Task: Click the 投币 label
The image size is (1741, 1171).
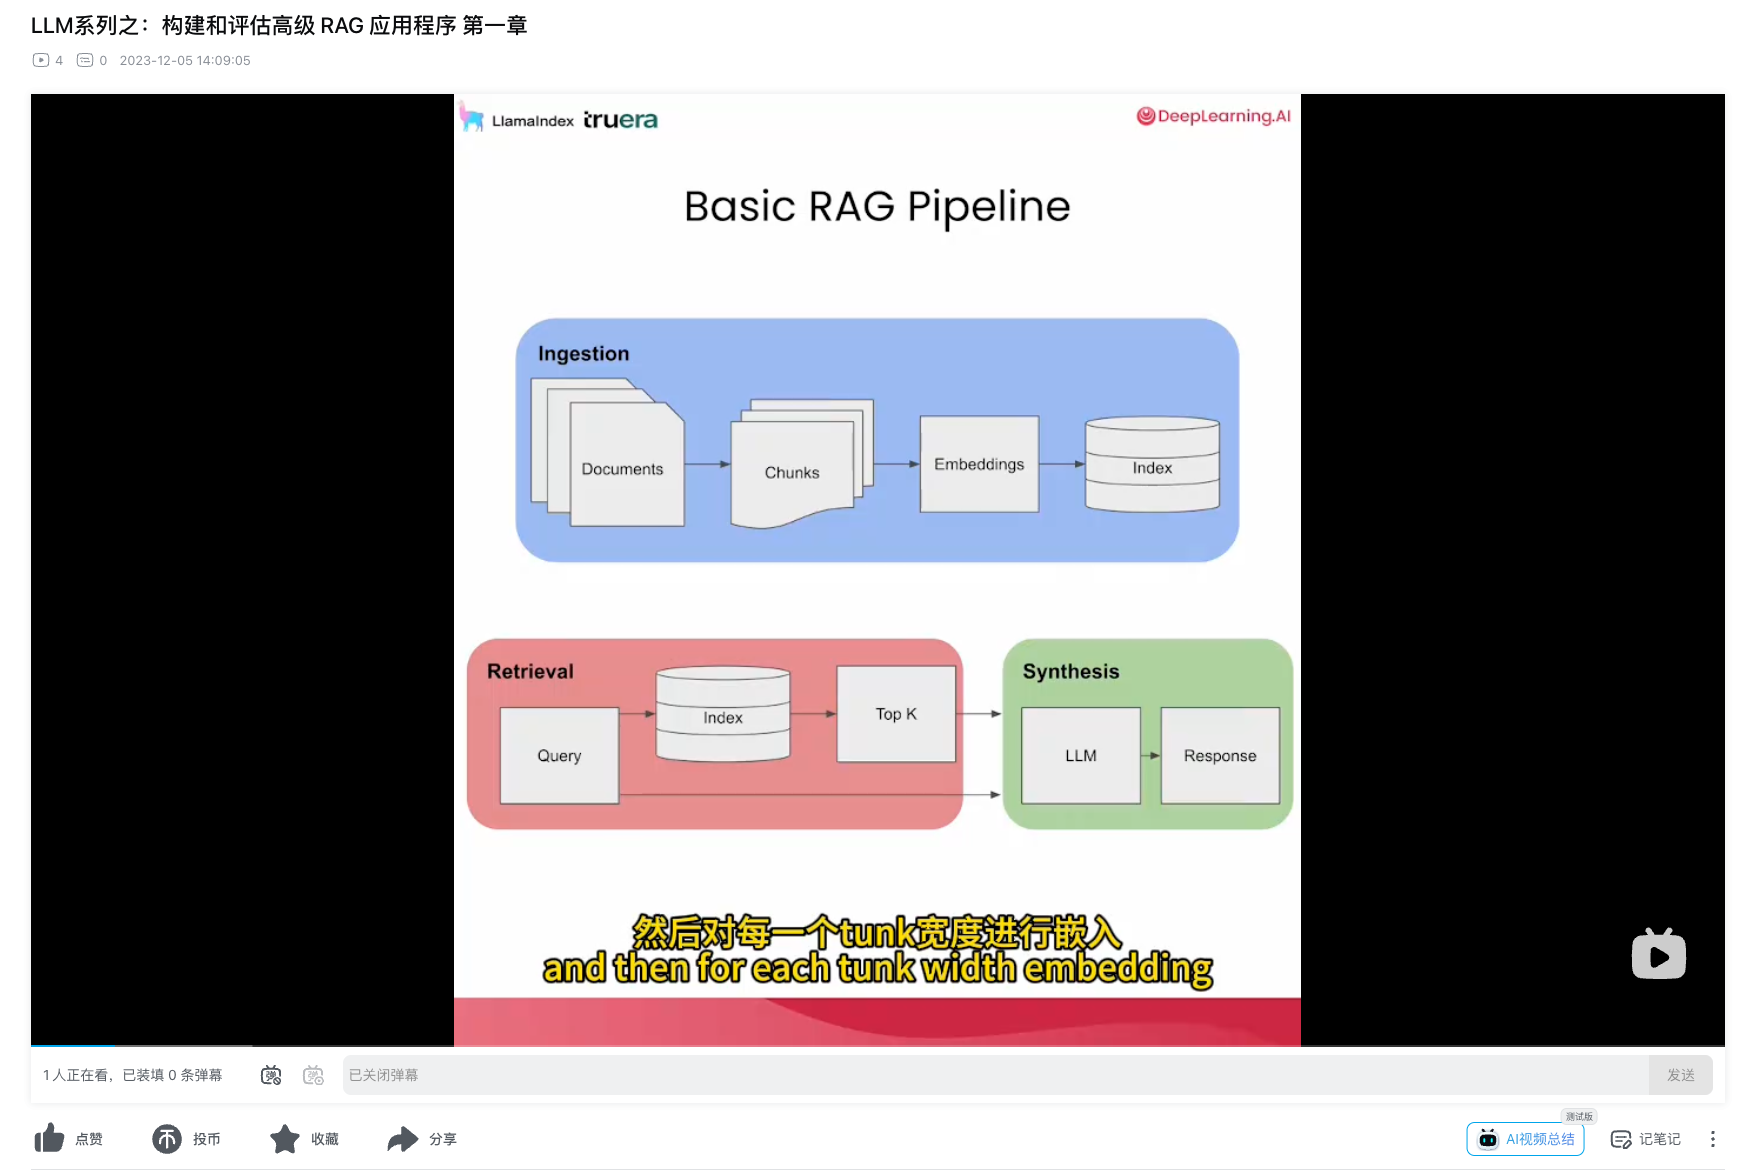Action: (207, 1139)
